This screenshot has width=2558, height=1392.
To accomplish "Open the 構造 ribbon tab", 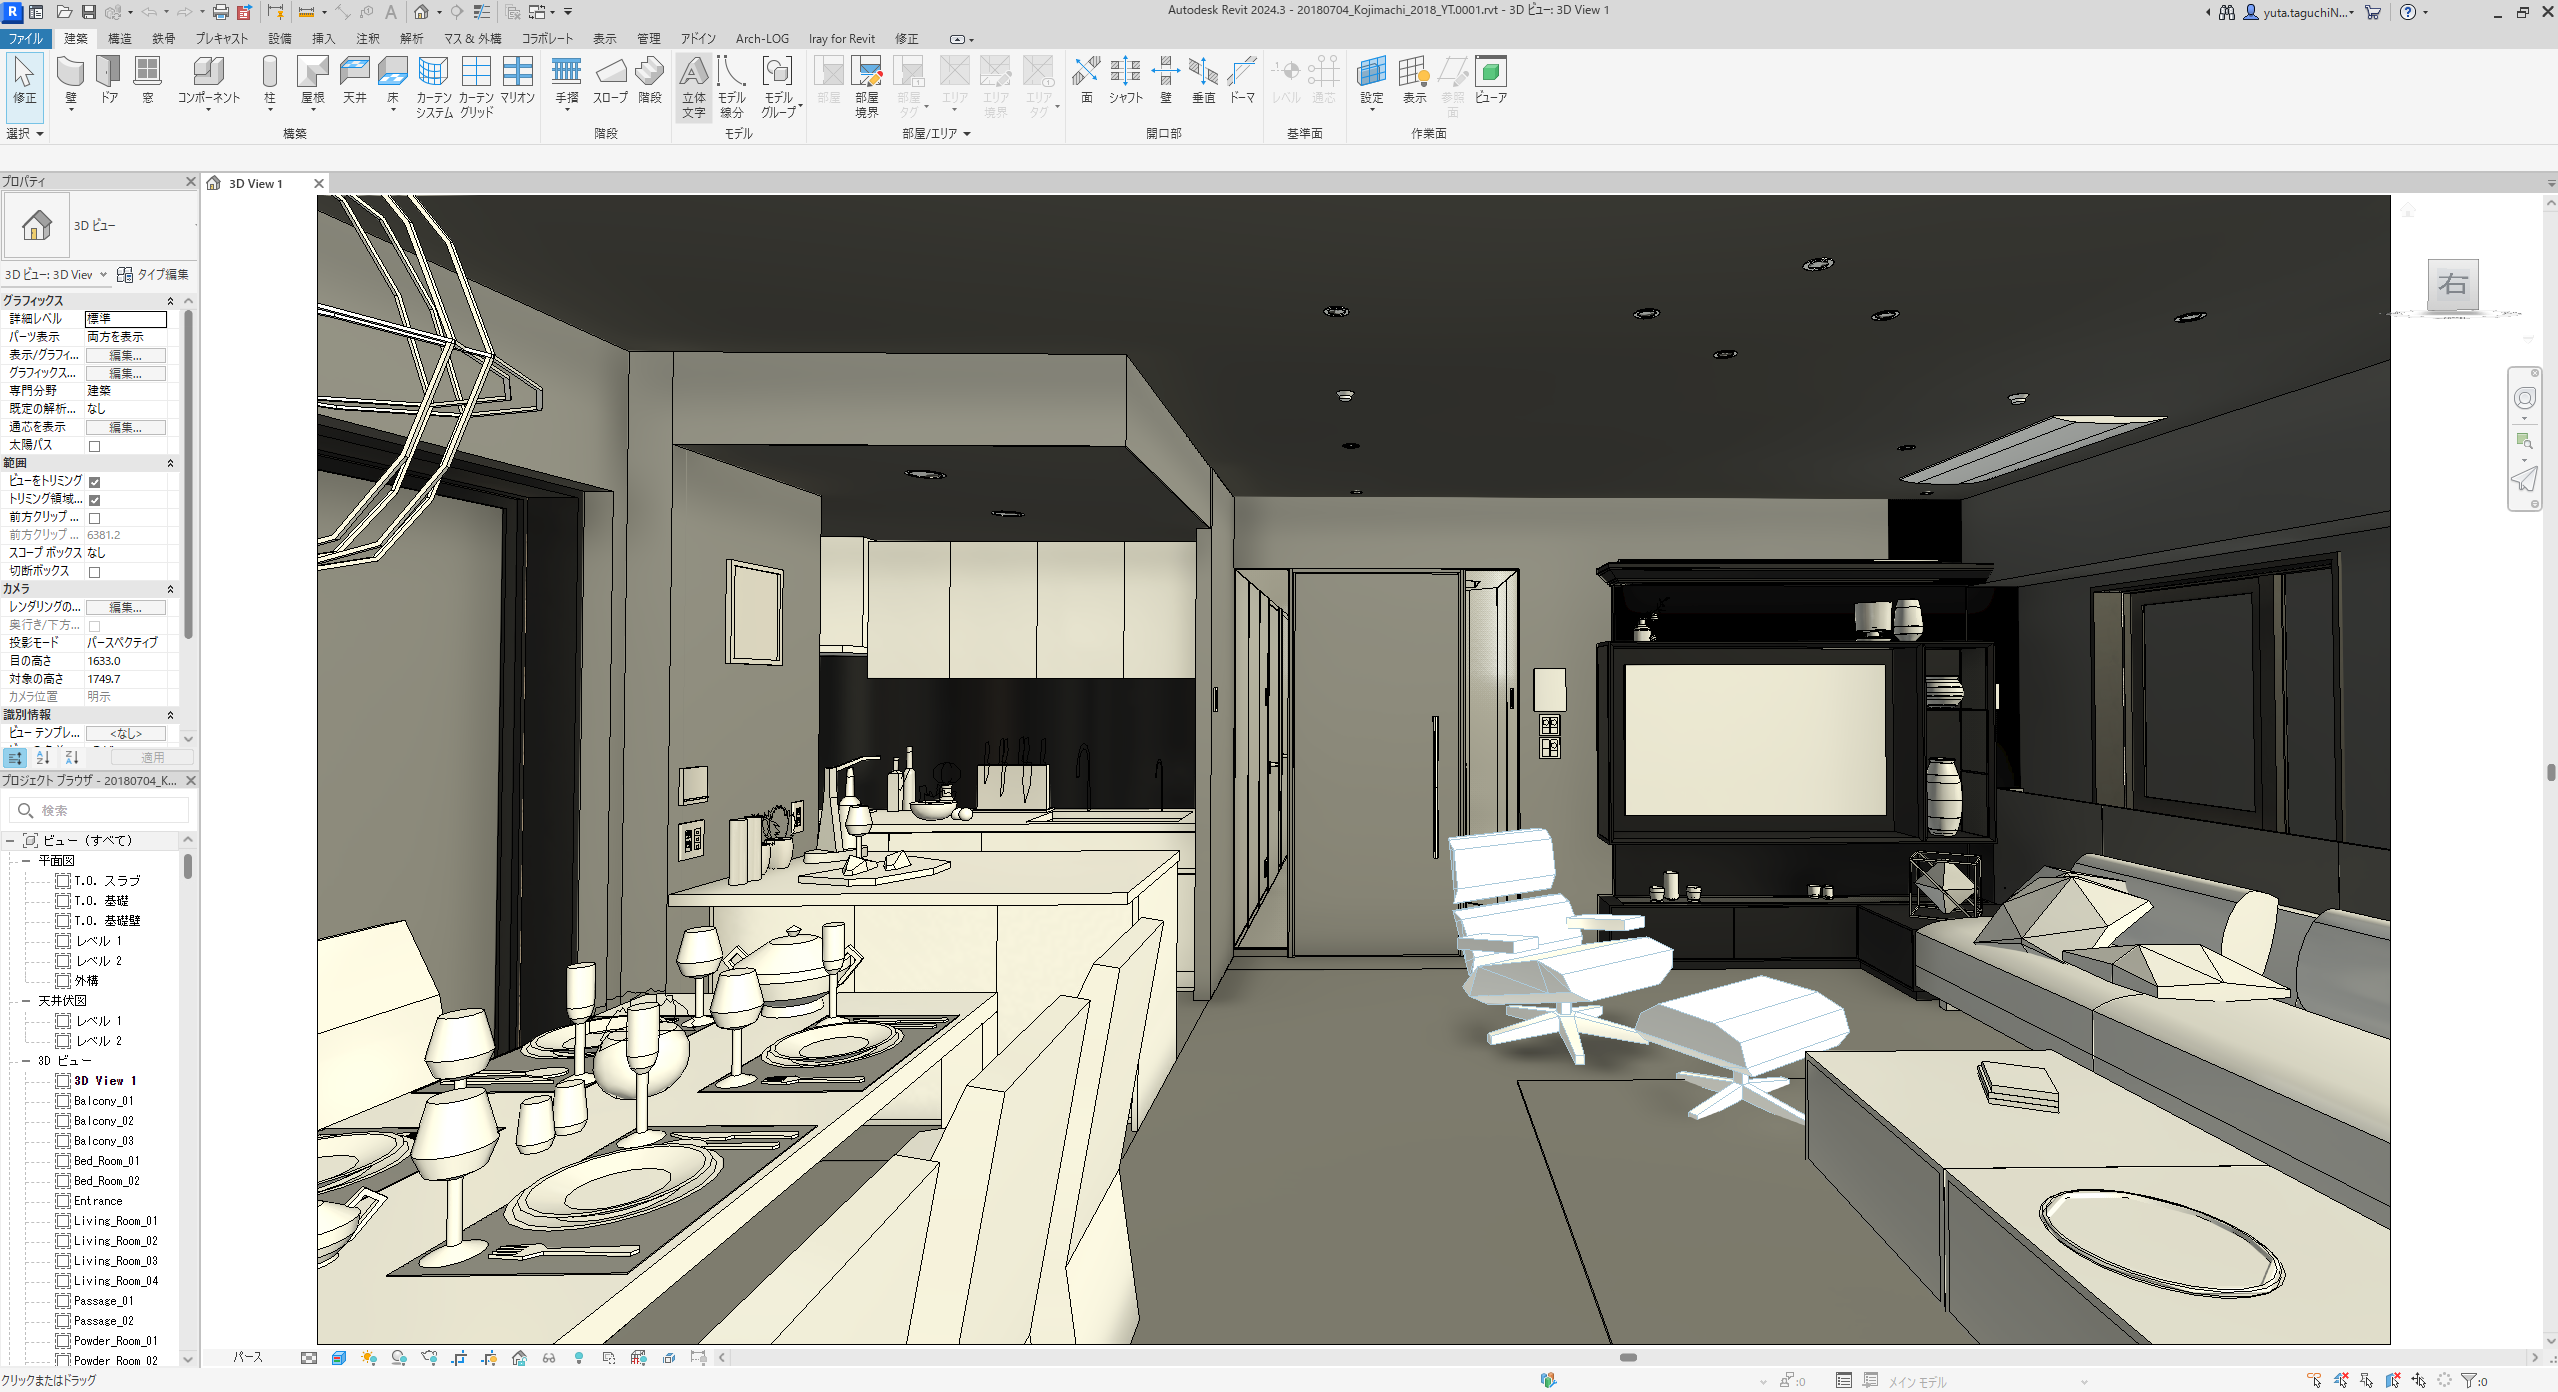I will 120,39.
